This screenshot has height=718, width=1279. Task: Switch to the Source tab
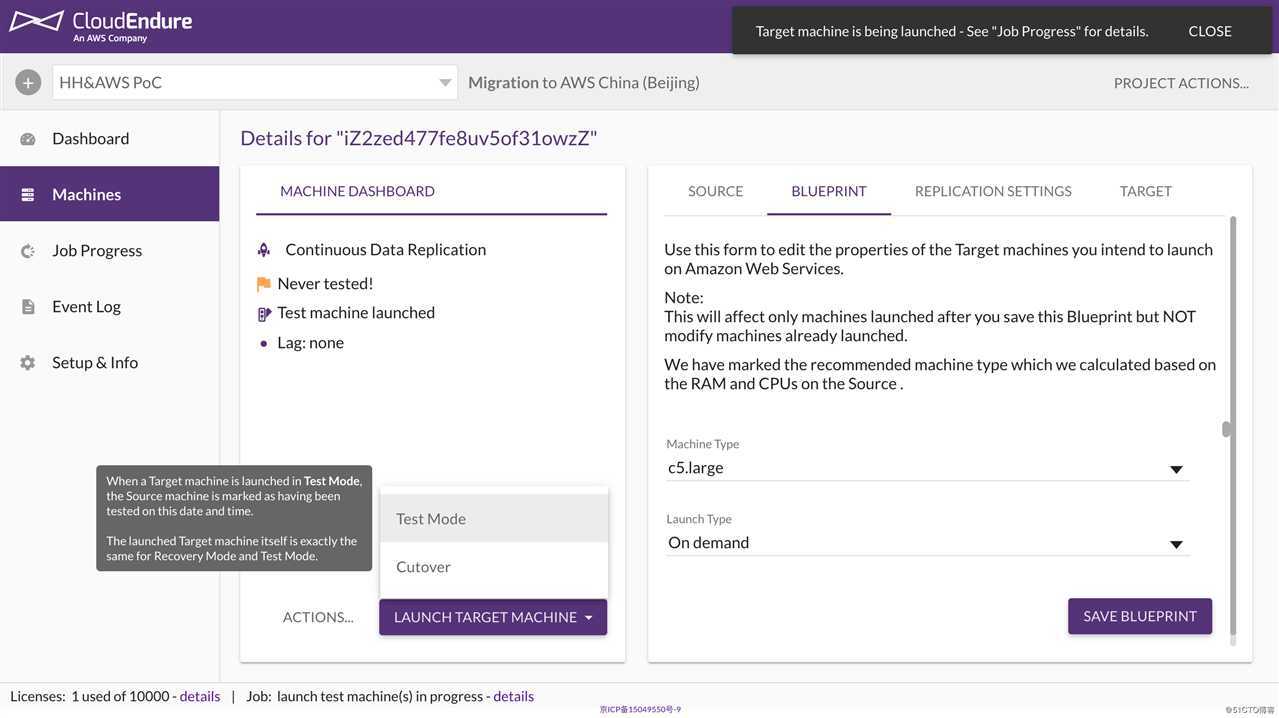coord(716,191)
